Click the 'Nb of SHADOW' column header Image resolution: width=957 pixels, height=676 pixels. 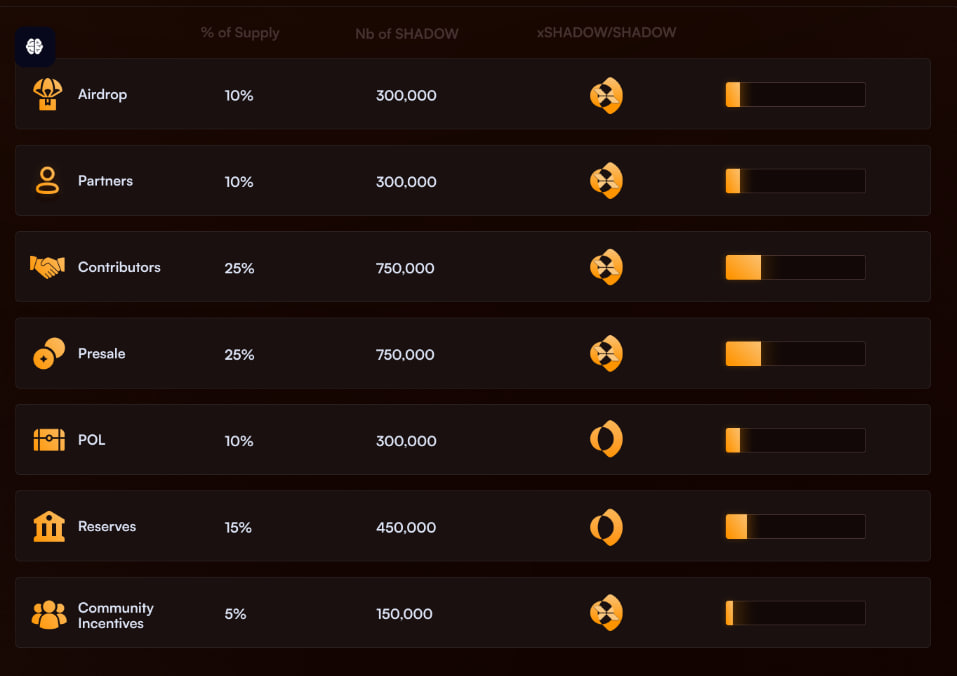pos(407,34)
